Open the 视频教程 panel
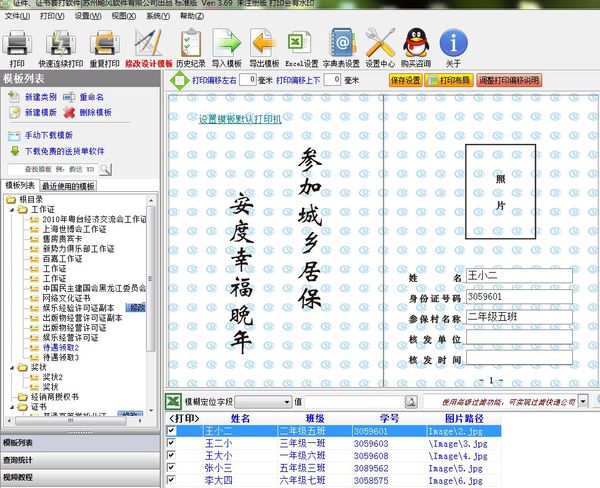 point(80,478)
